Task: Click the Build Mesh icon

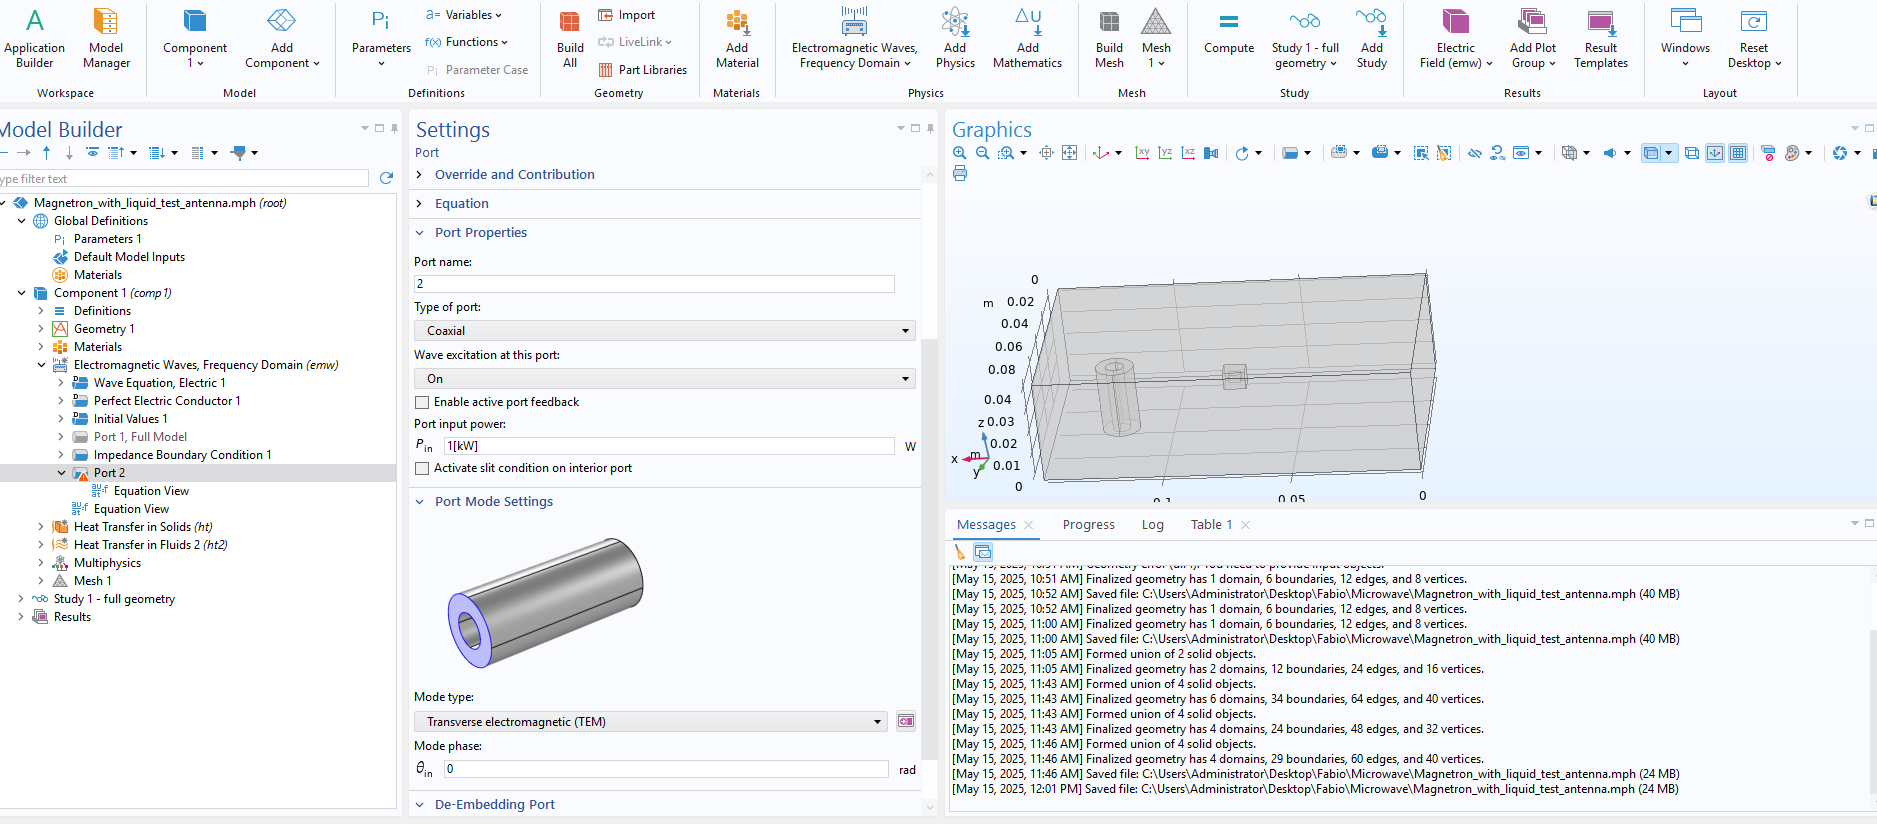Action: [x=1109, y=36]
